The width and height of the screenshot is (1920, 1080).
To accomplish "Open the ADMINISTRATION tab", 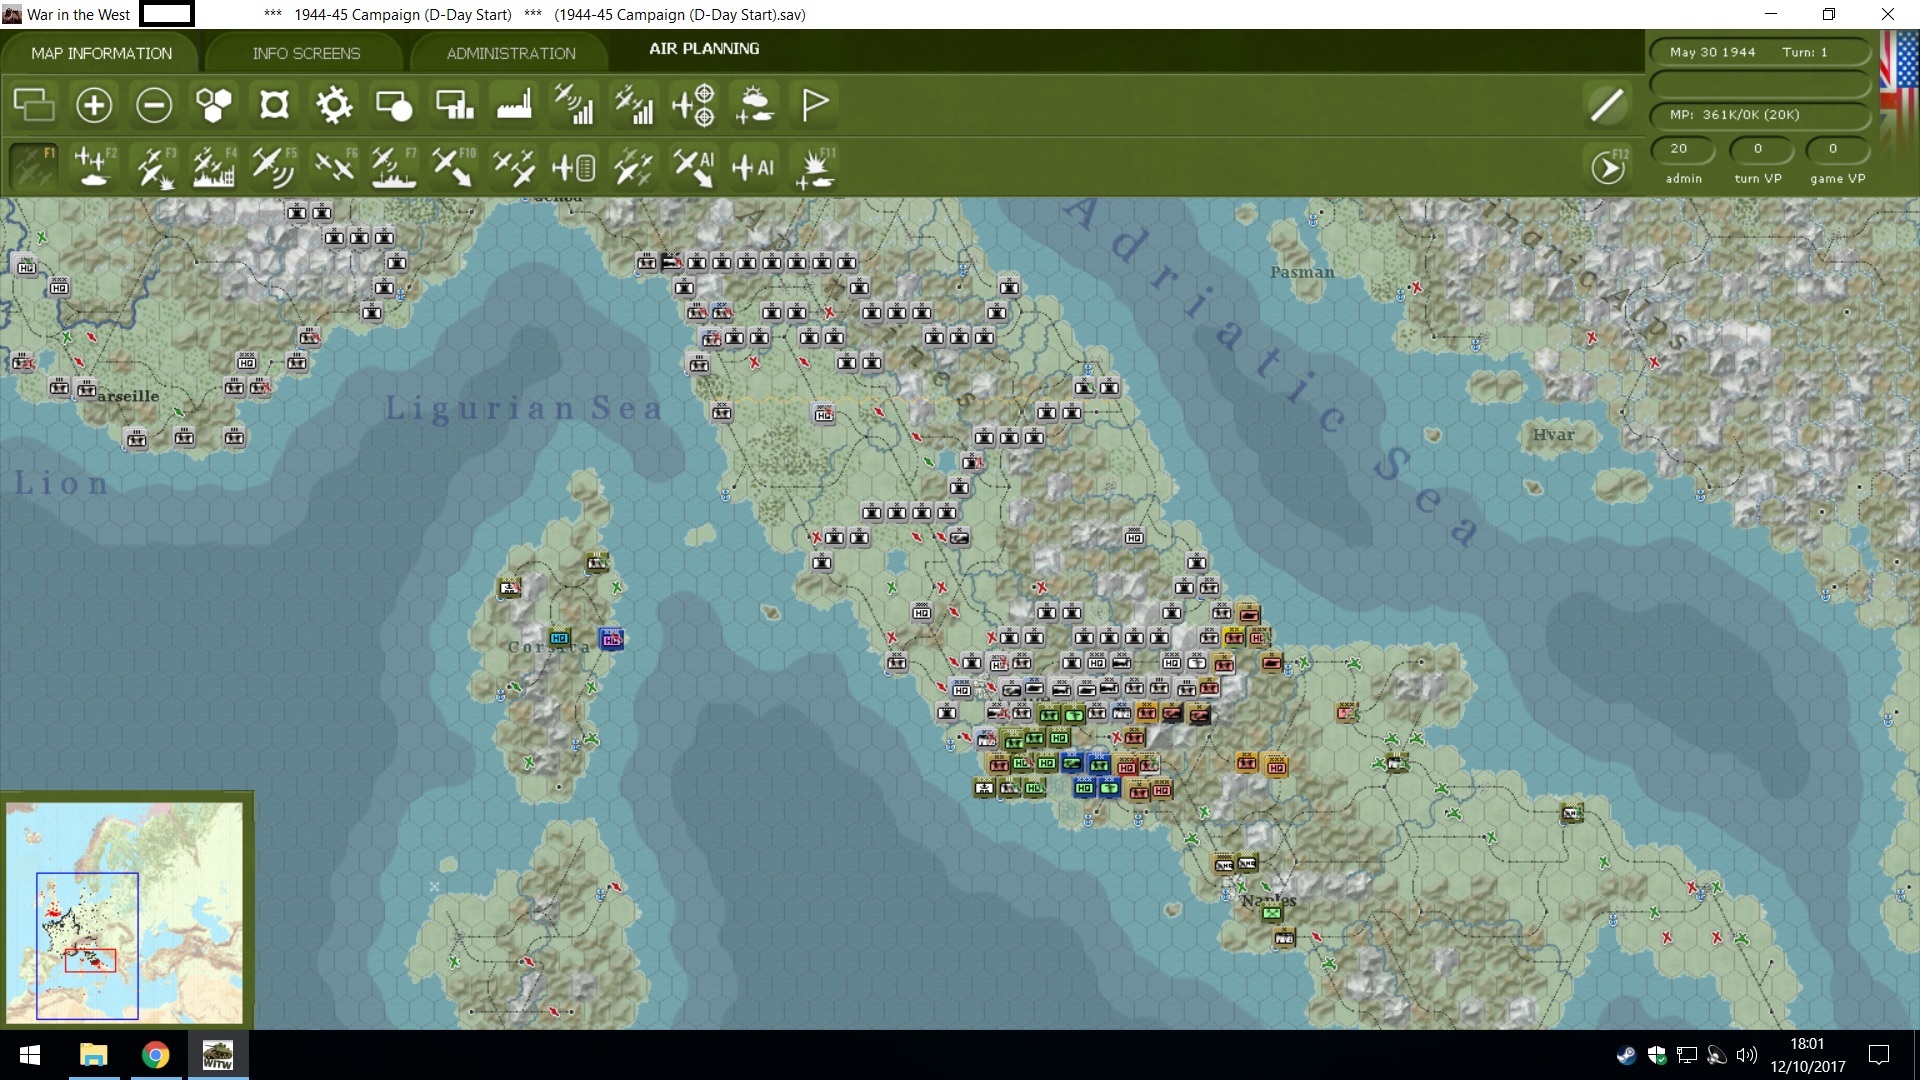I will tap(511, 53).
